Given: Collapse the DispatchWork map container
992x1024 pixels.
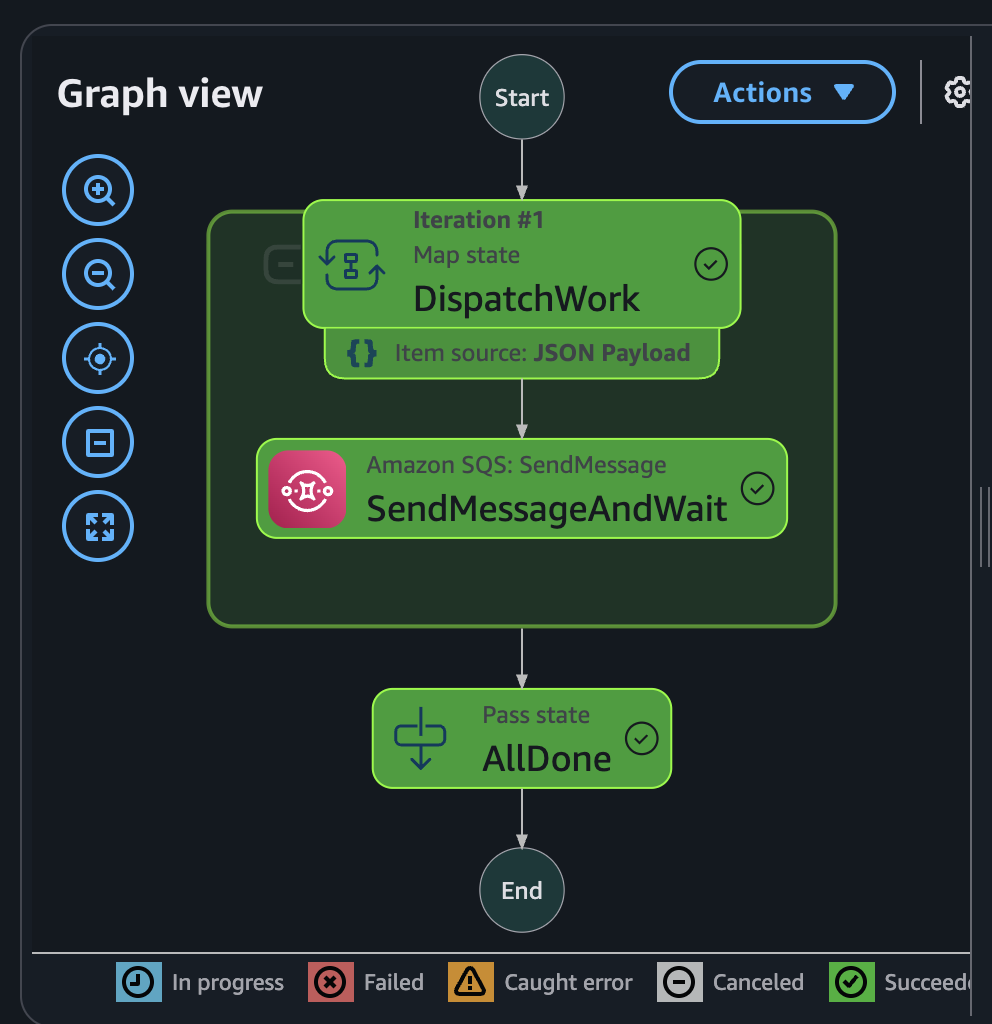Looking at the screenshot, I should 285,264.
